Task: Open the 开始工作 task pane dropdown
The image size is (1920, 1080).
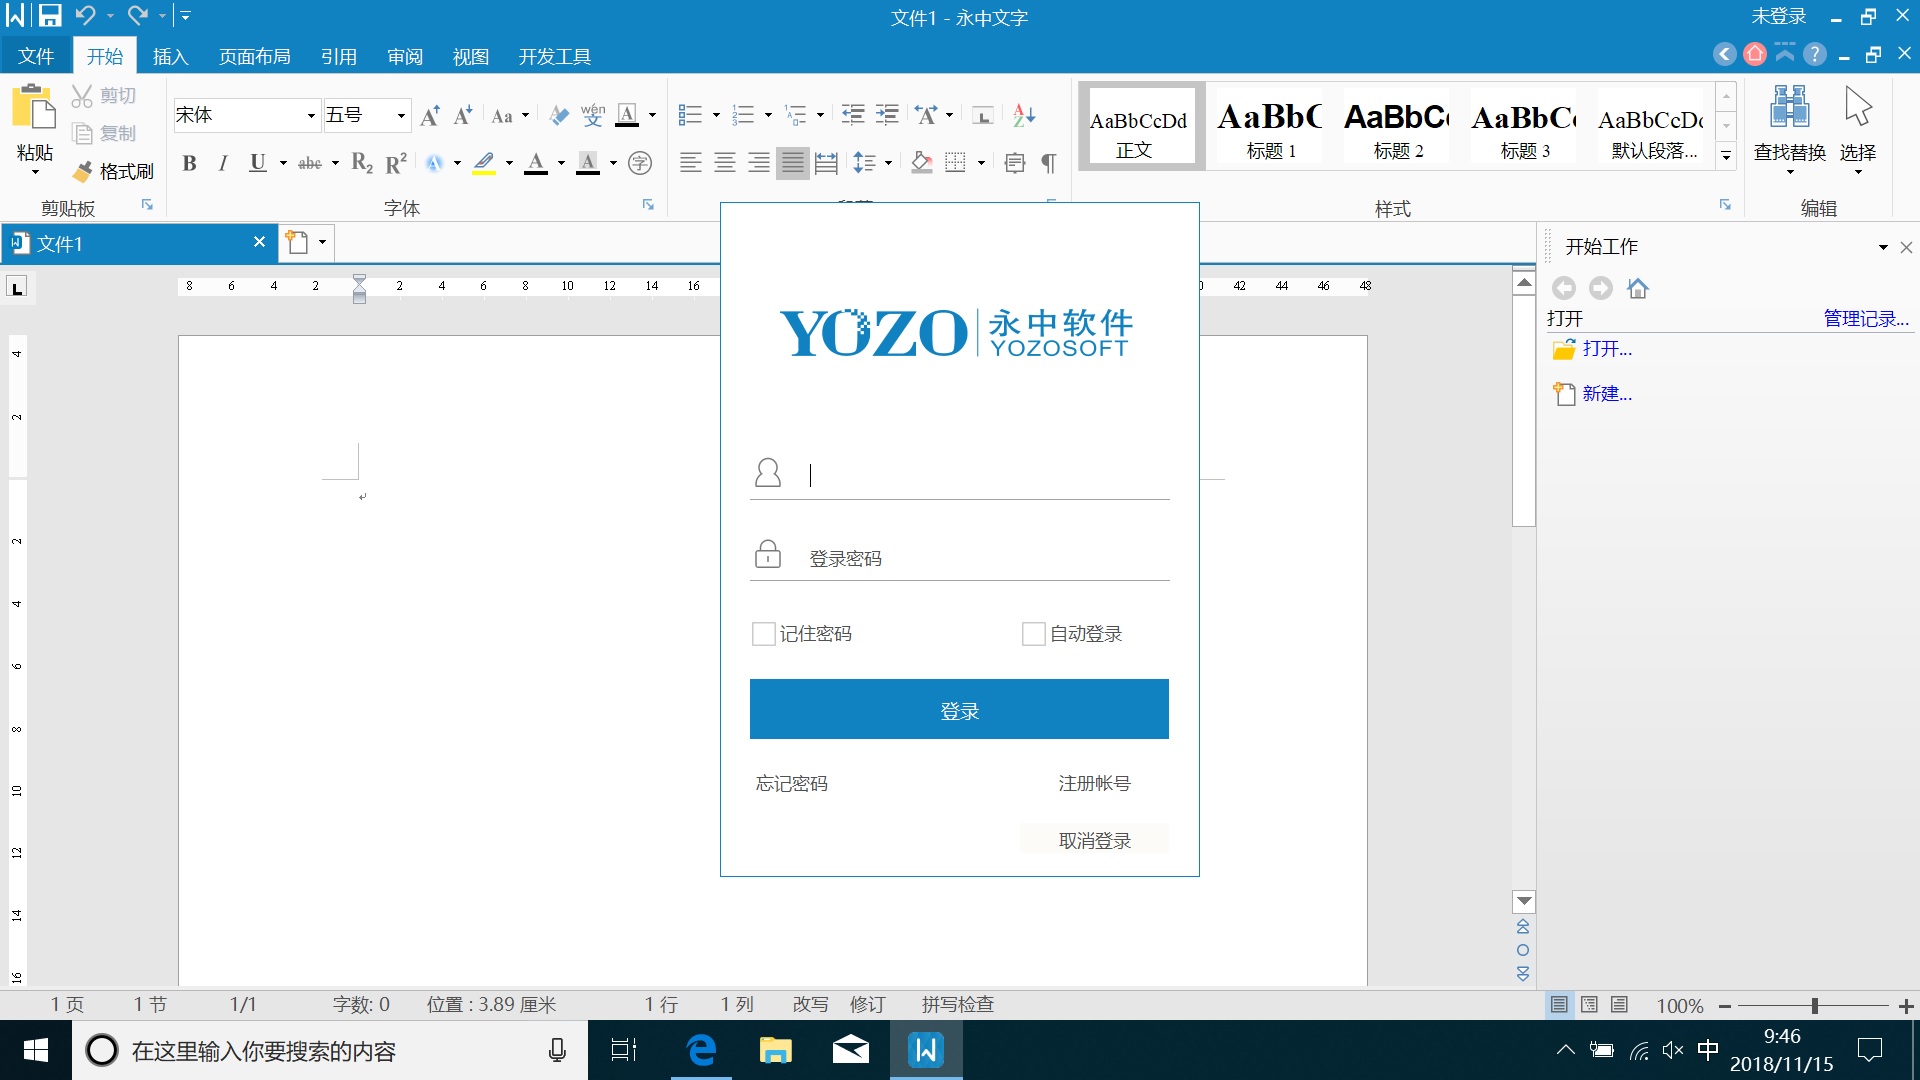Action: 1883,247
